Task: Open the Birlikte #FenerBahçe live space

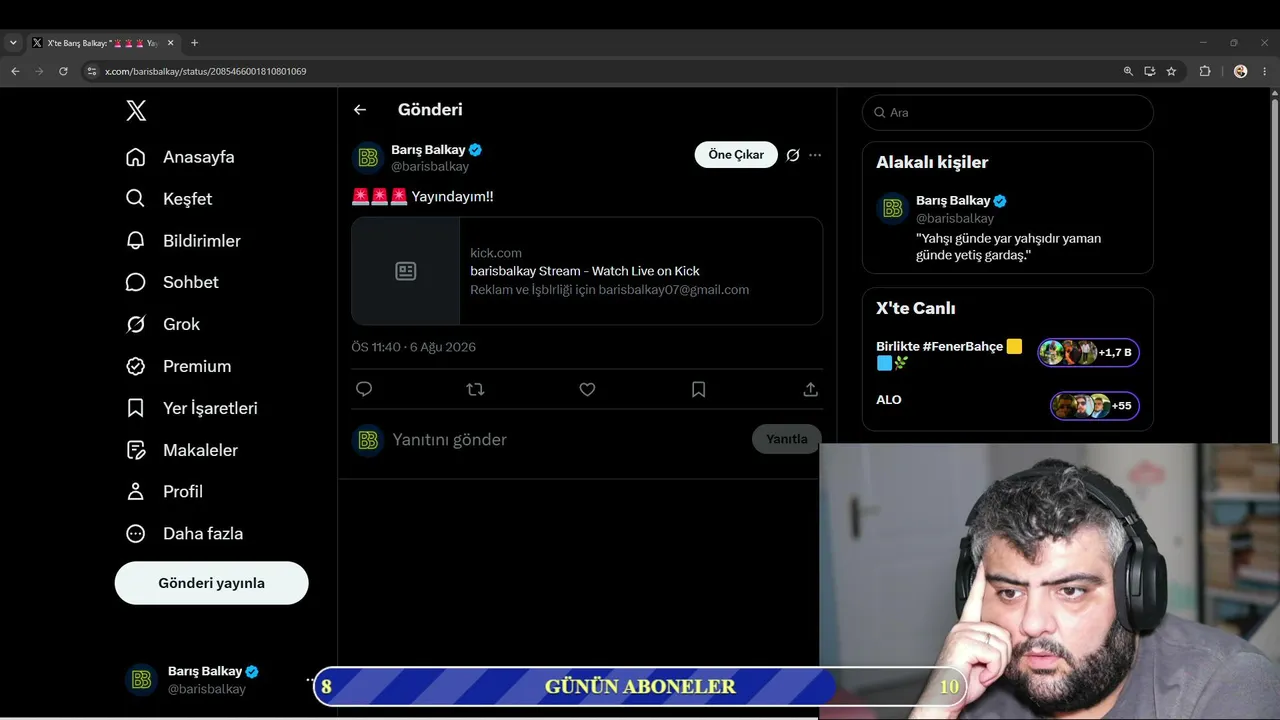Action: tap(1008, 354)
